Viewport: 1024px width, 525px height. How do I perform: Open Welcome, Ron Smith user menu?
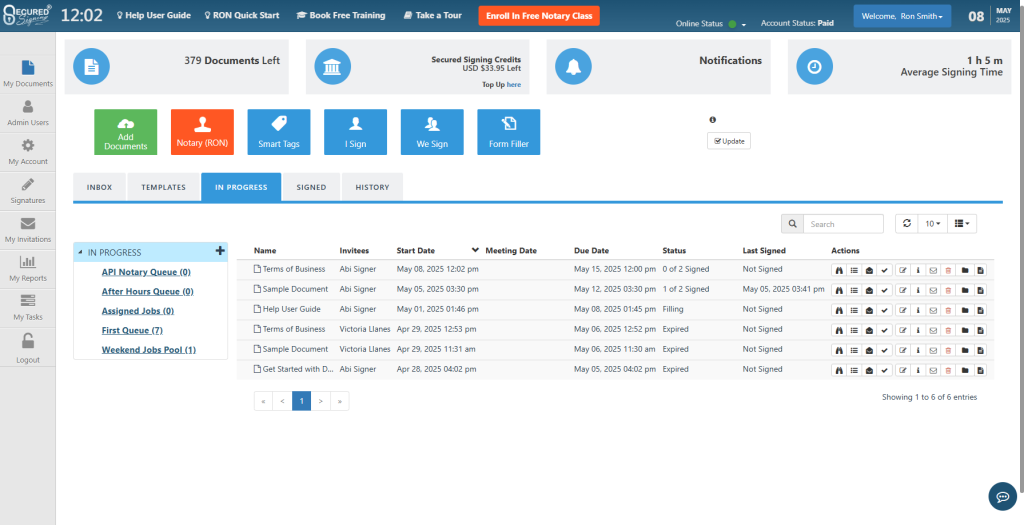[902, 16]
